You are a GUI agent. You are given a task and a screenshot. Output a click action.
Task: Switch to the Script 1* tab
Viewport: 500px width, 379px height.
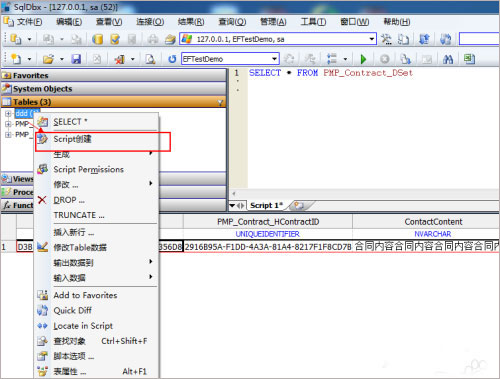(x=266, y=206)
